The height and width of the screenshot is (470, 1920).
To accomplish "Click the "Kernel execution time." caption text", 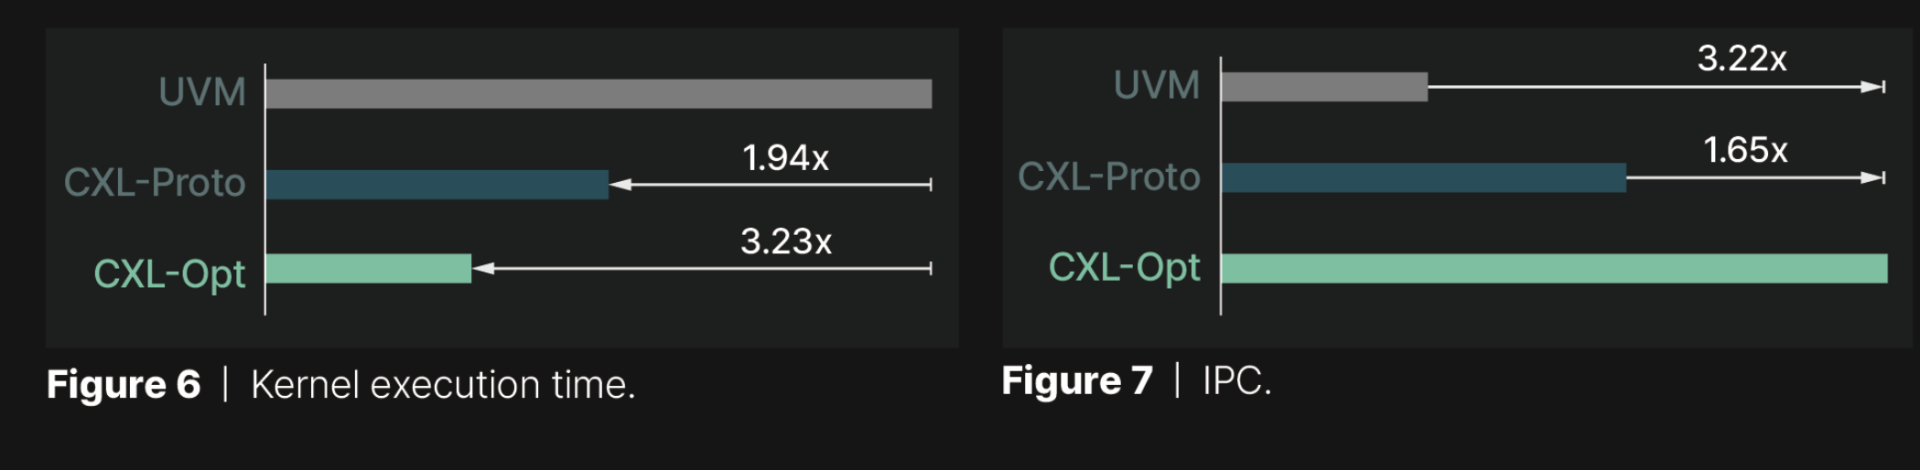I will pyautogui.click(x=443, y=385).
